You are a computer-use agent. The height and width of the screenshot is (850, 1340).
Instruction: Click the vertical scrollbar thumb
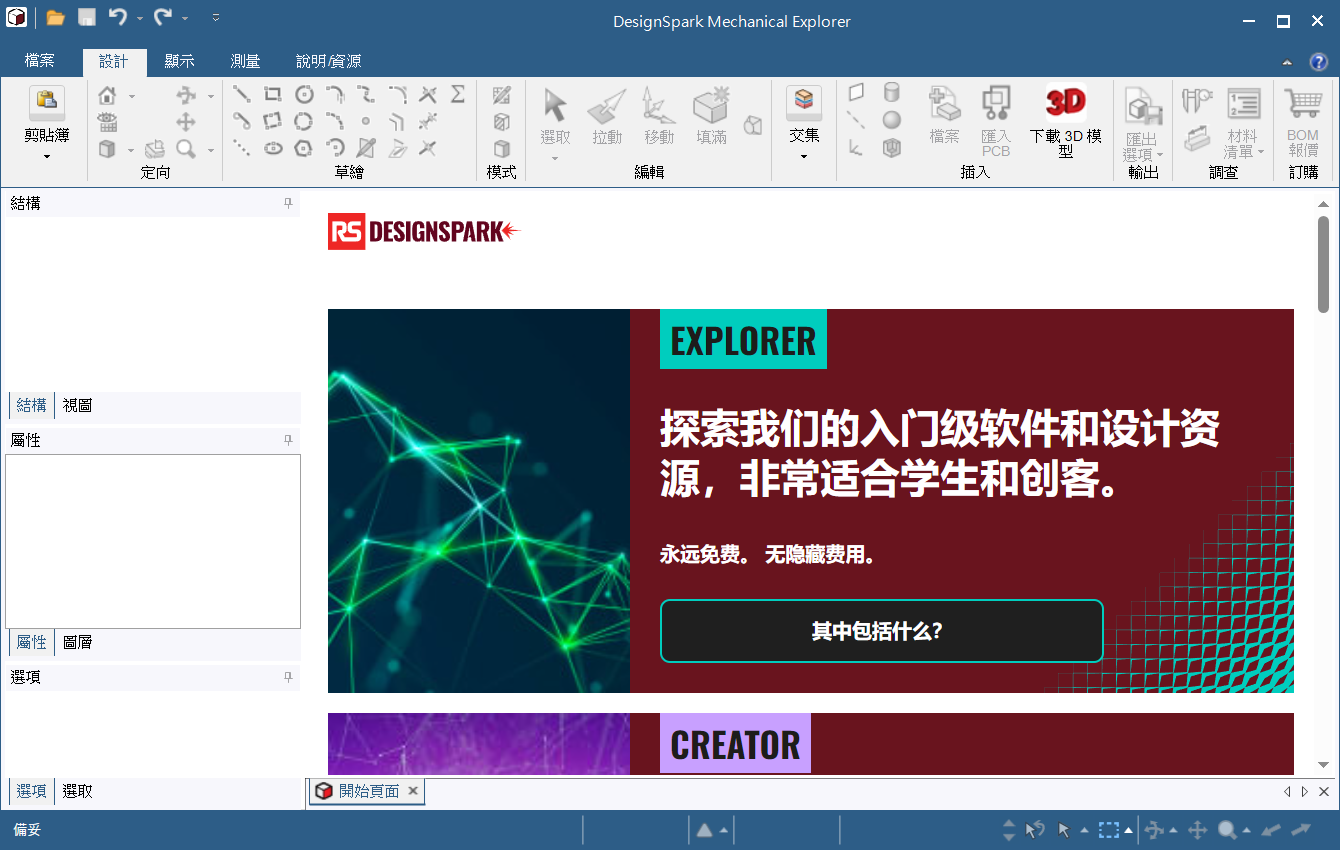coord(1323,264)
